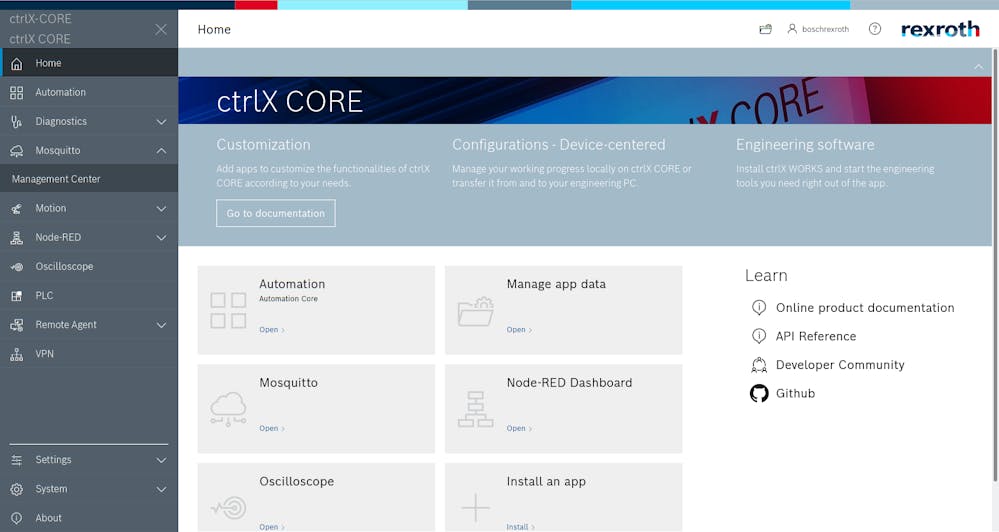Click the Remote Agent icon in sidebar
Image resolution: width=999 pixels, height=532 pixels.
tap(17, 325)
